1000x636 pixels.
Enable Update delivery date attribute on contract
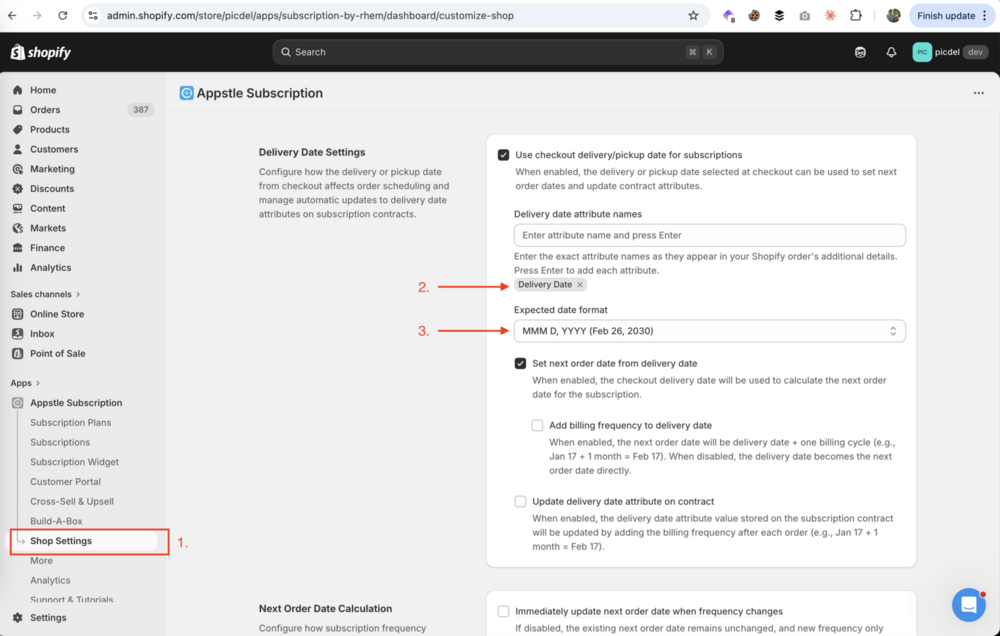(520, 501)
